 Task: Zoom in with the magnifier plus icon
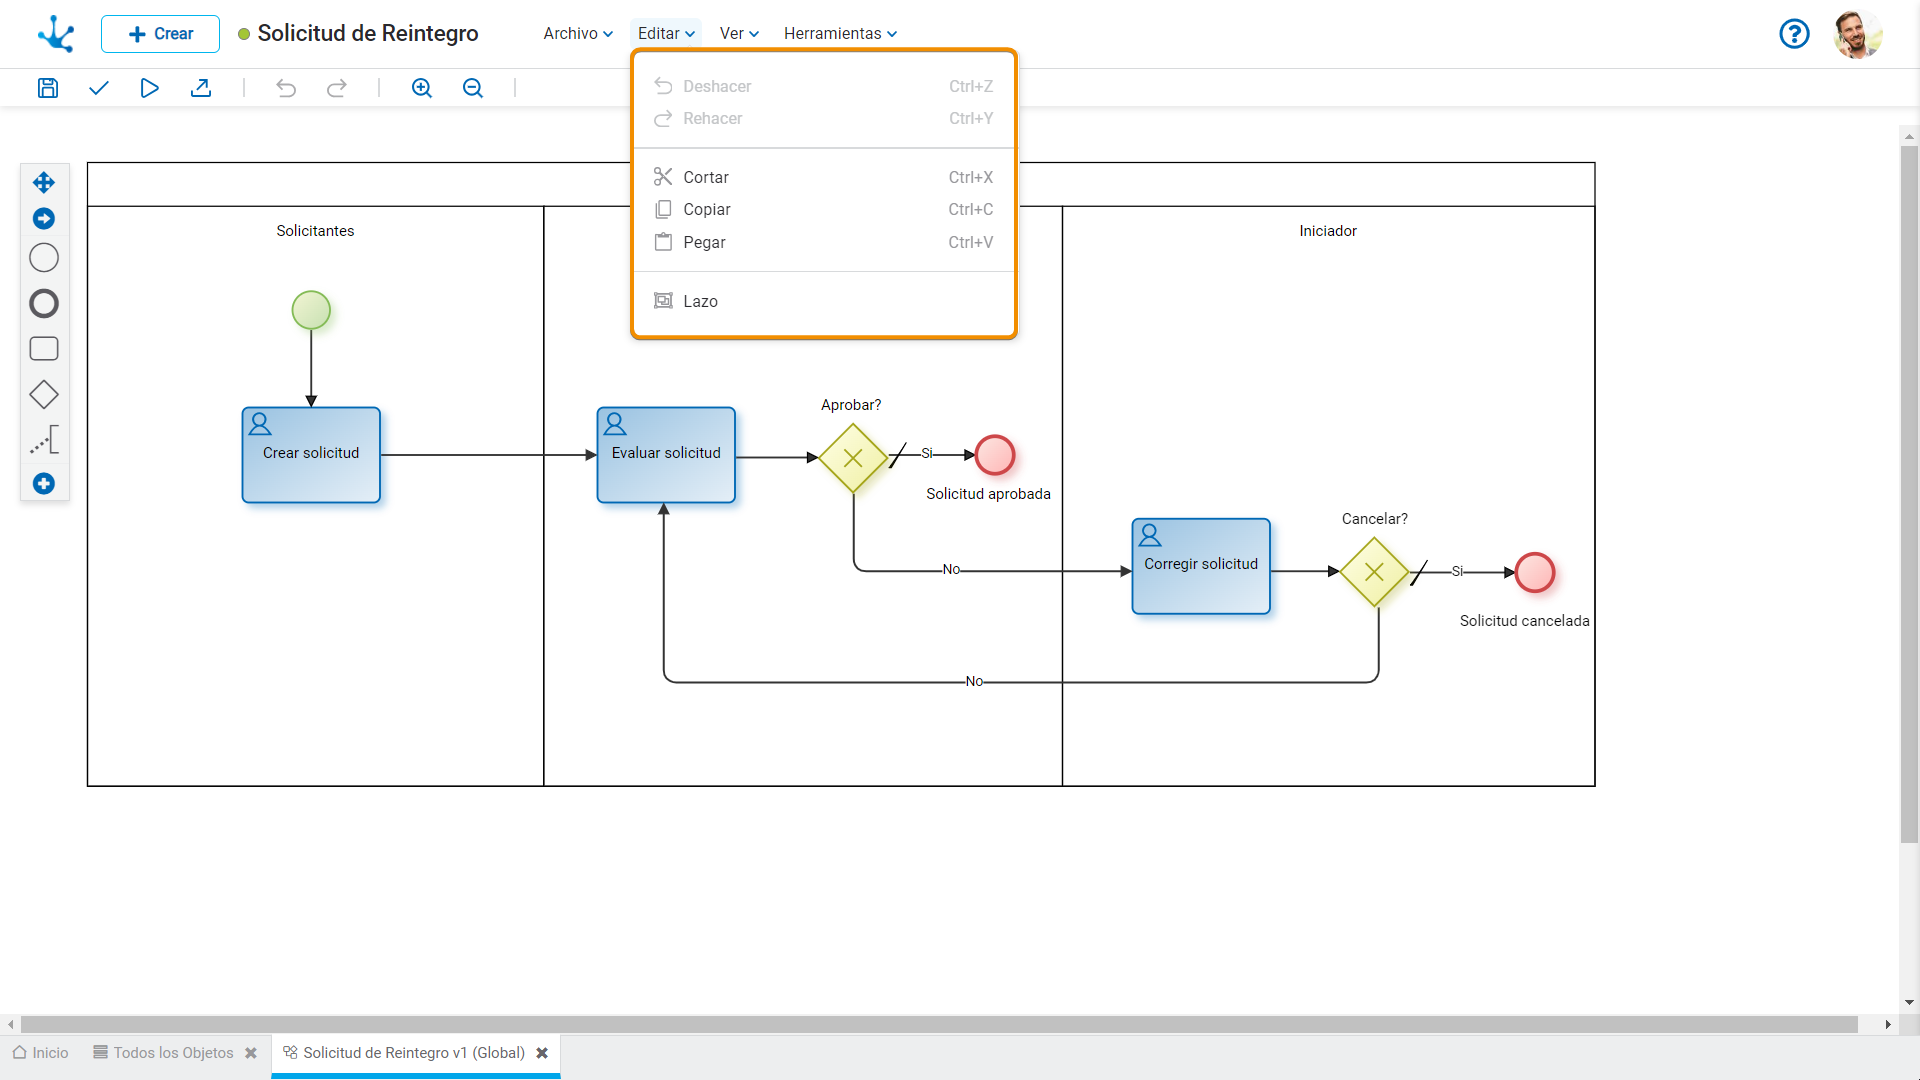coord(422,88)
